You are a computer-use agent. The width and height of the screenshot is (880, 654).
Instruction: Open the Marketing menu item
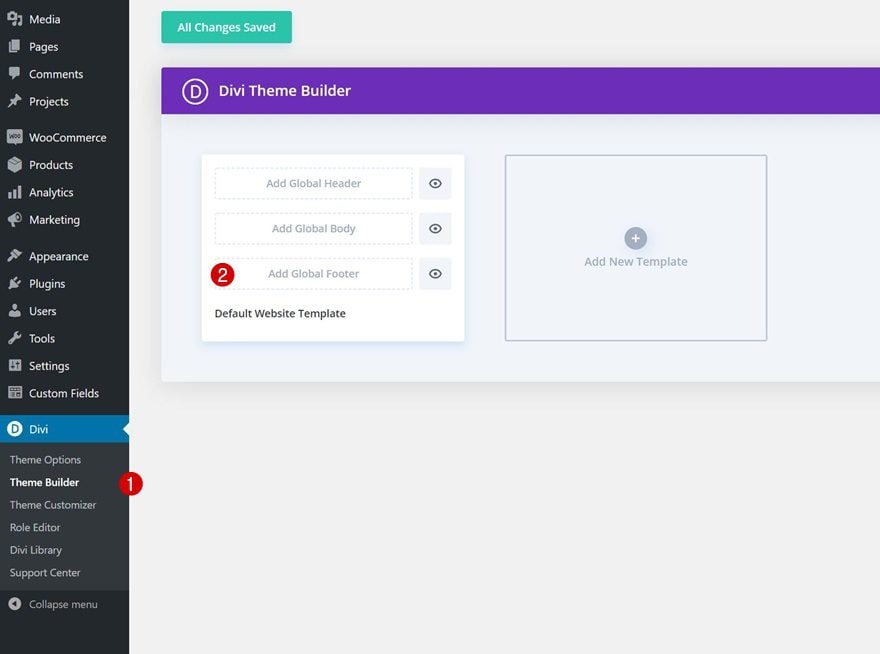pos(65,220)
